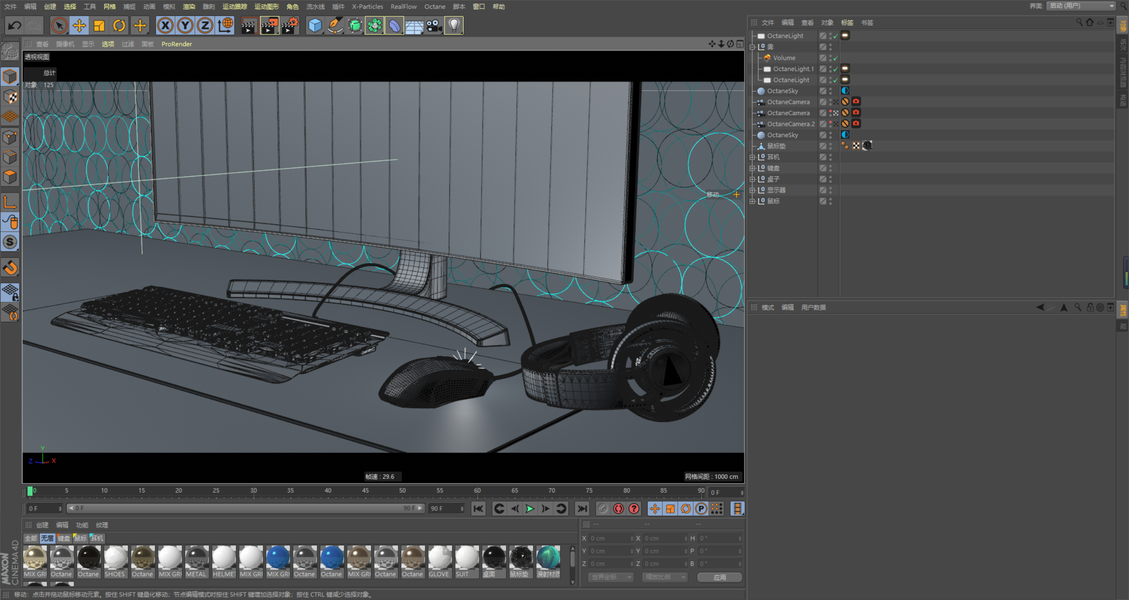Click the search magnifier in Object Manager
The image size is (1129, 600).
(x=1079, y=22)
